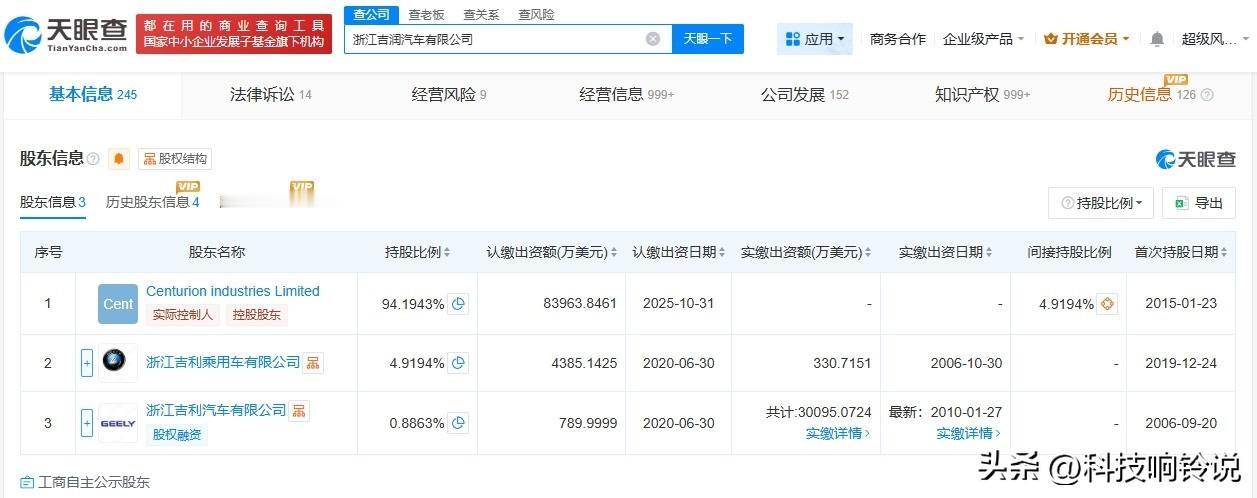This screenshot has height=498, width=1257.
Task: Open 实缴详情 under 共计:30095.0724
Action: pos(838,433)
